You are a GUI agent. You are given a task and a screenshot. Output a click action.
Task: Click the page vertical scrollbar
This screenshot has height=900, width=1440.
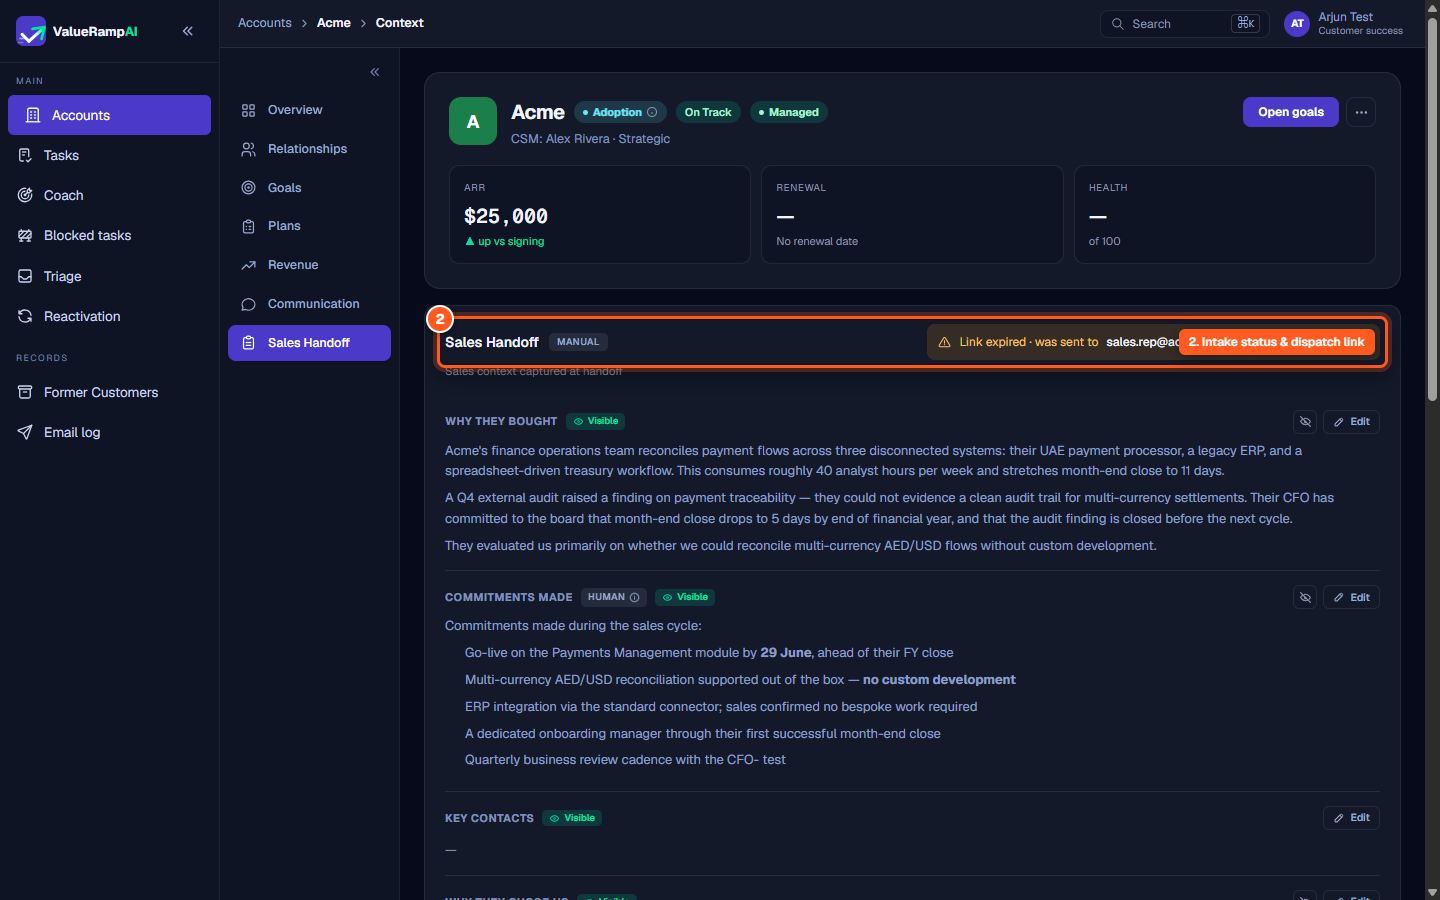[1432, 210]
